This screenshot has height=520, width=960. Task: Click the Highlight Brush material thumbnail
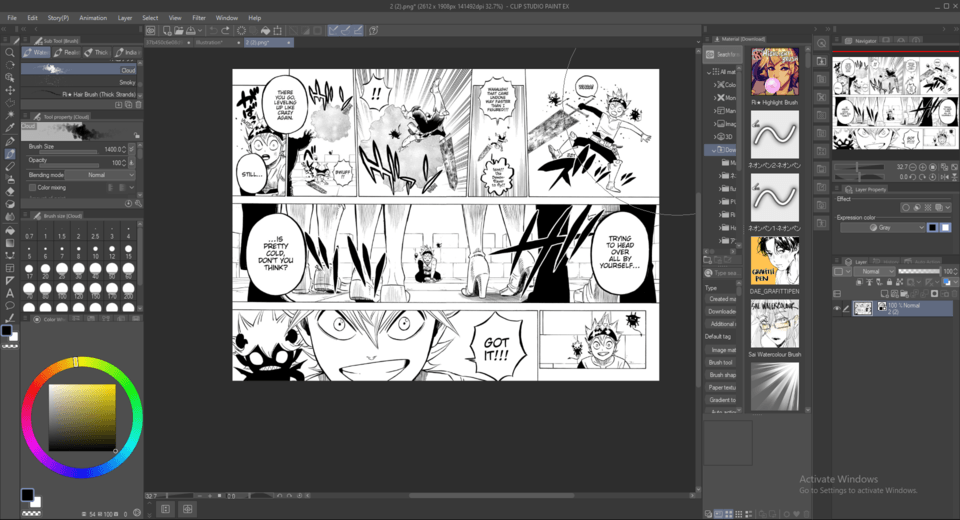pos(774,72)
